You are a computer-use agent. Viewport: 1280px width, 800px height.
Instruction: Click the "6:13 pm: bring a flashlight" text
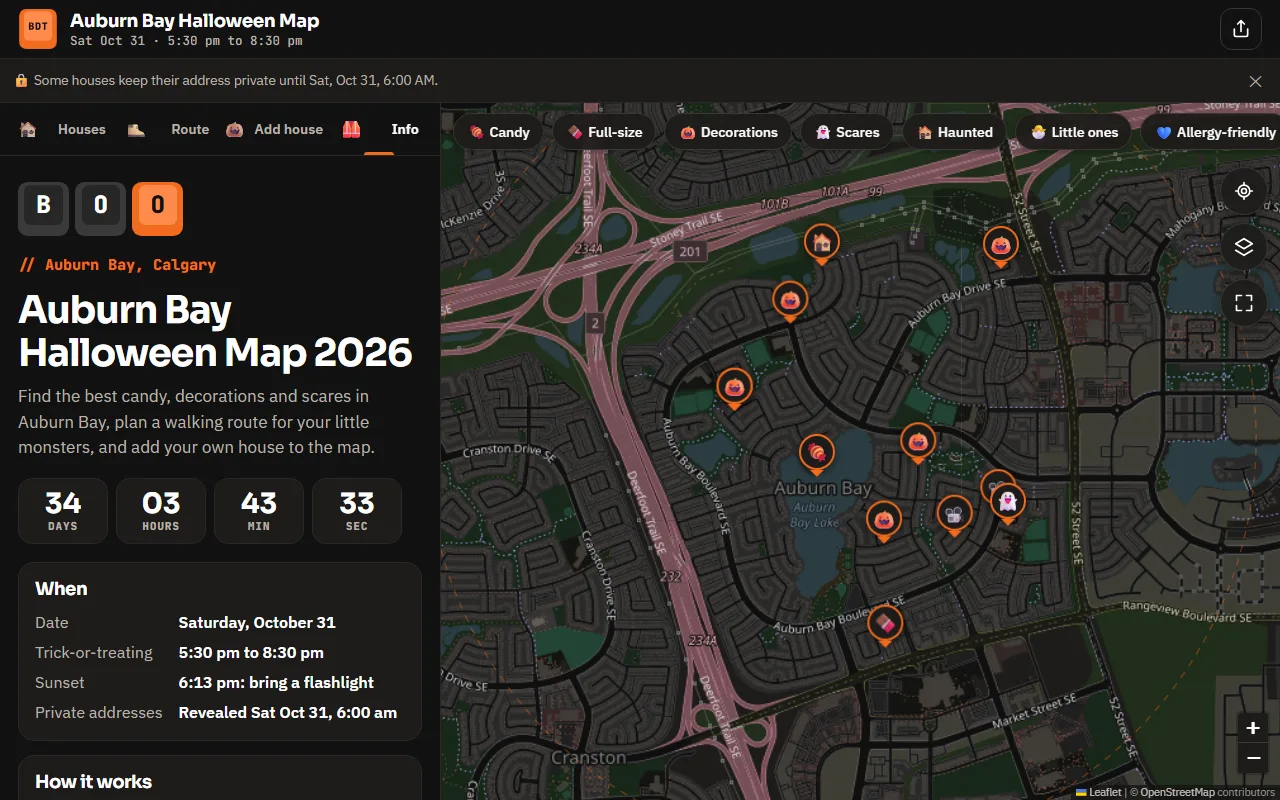click(276, 682)
